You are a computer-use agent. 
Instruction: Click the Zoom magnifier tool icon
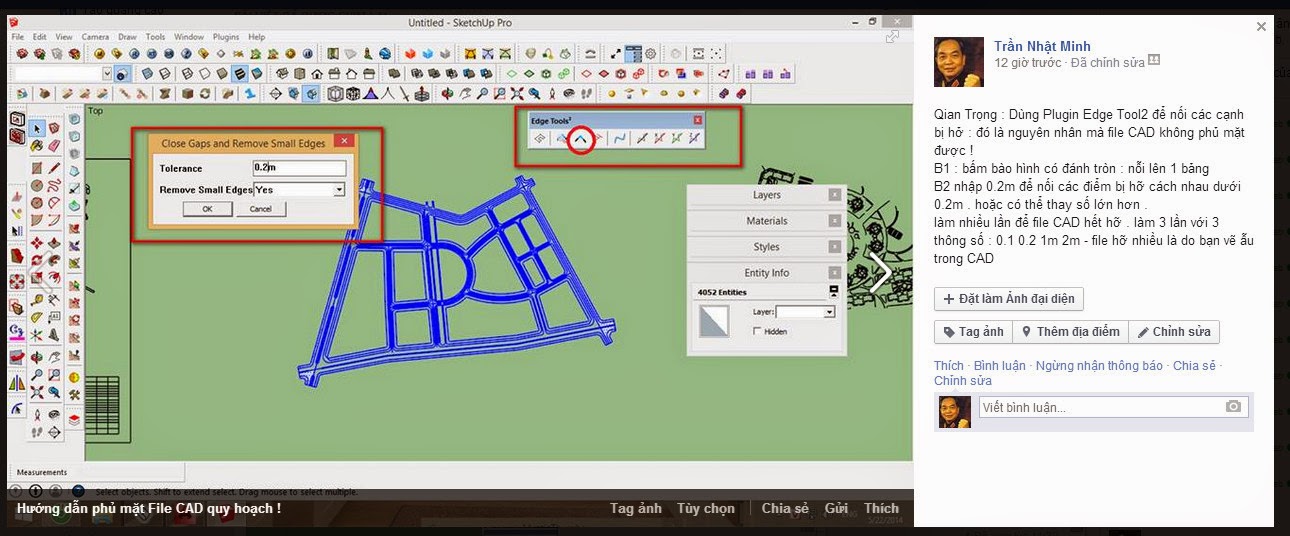pyautogui.click(x=483, y=93)
